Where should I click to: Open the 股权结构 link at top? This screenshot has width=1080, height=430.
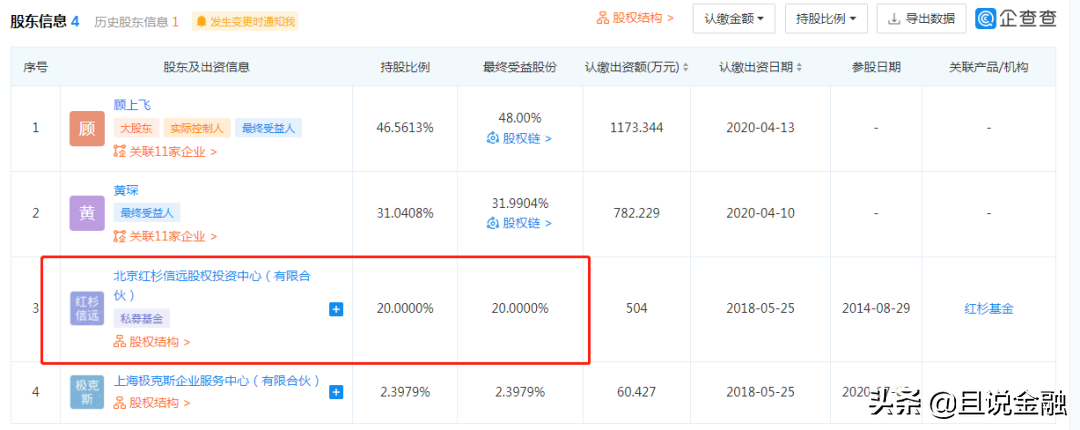click(635, 18)
